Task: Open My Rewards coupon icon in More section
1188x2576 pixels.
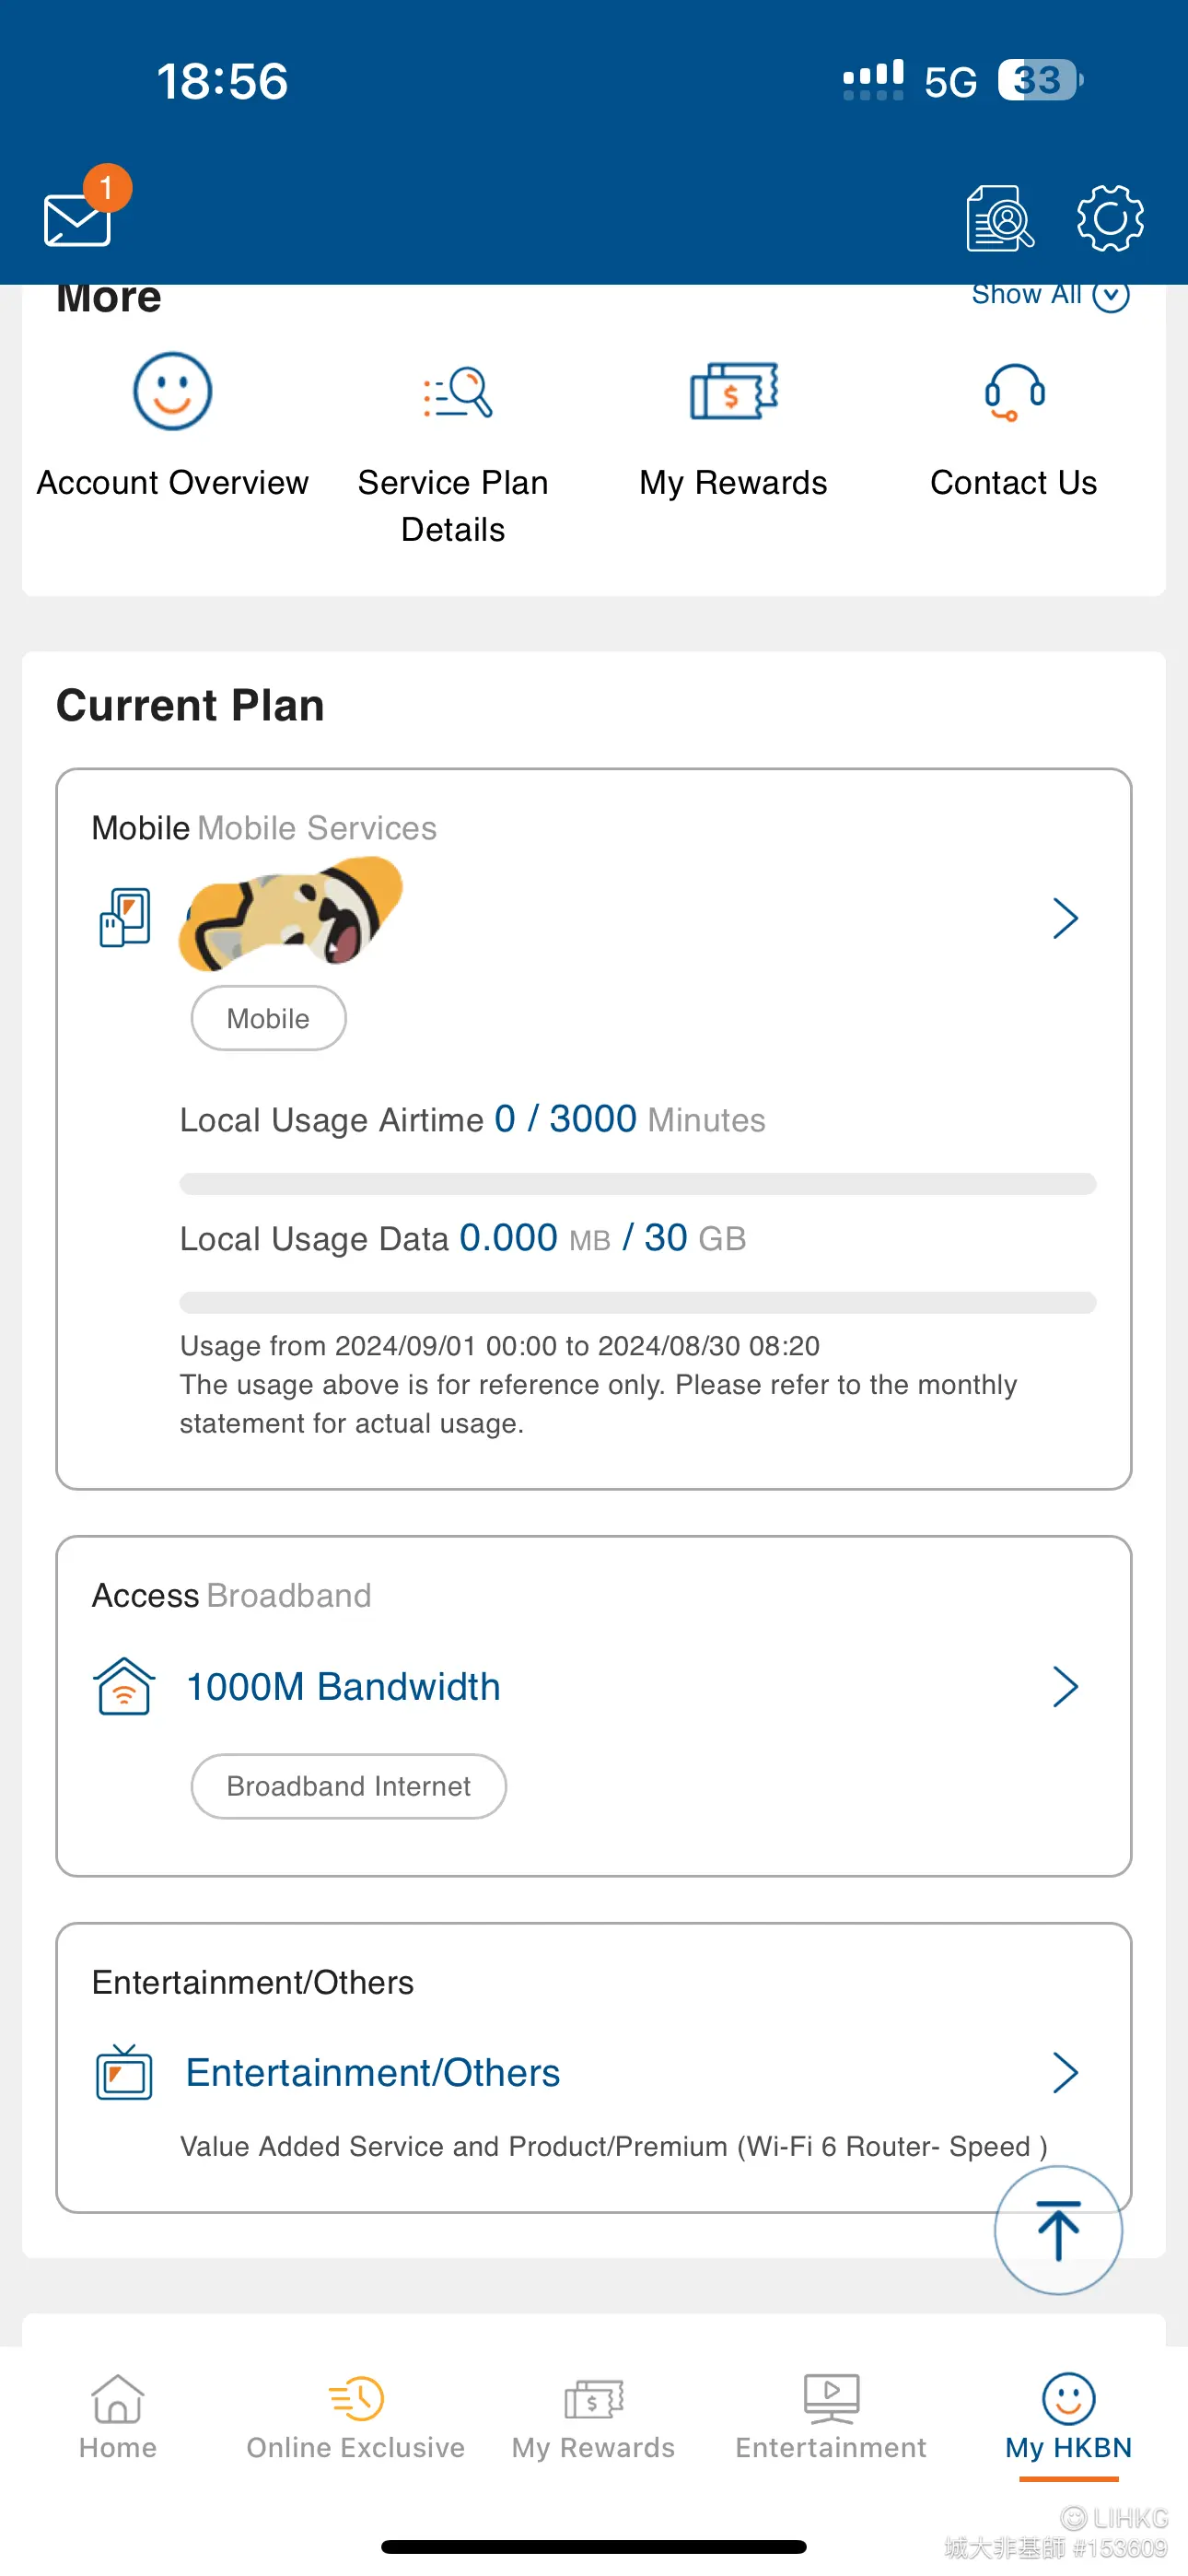Action: 734,391
